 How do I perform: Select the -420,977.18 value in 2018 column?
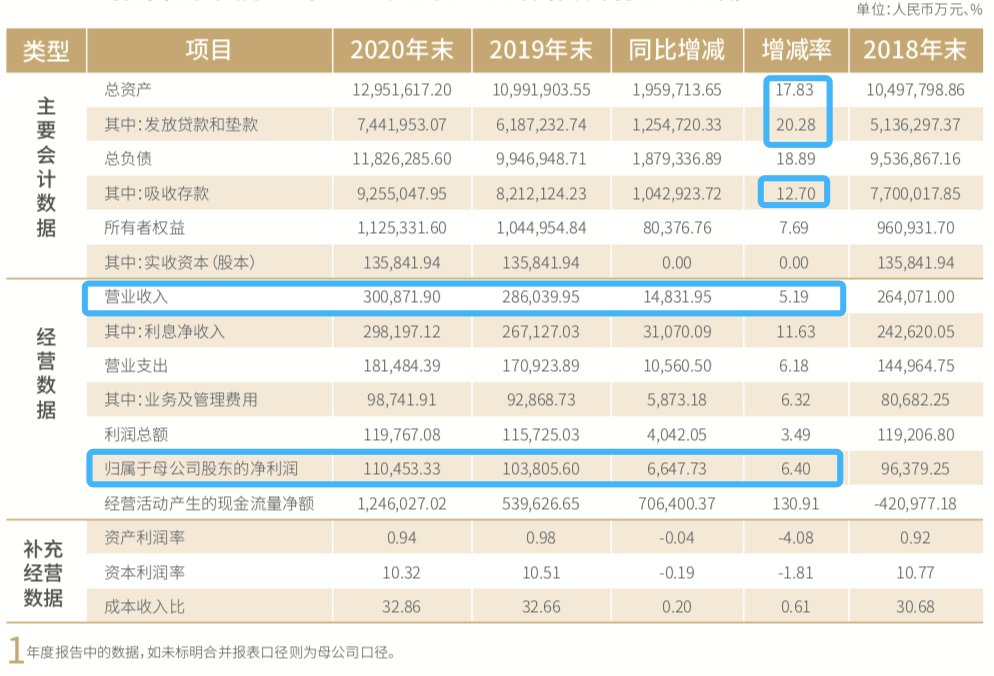coord(914,504)
